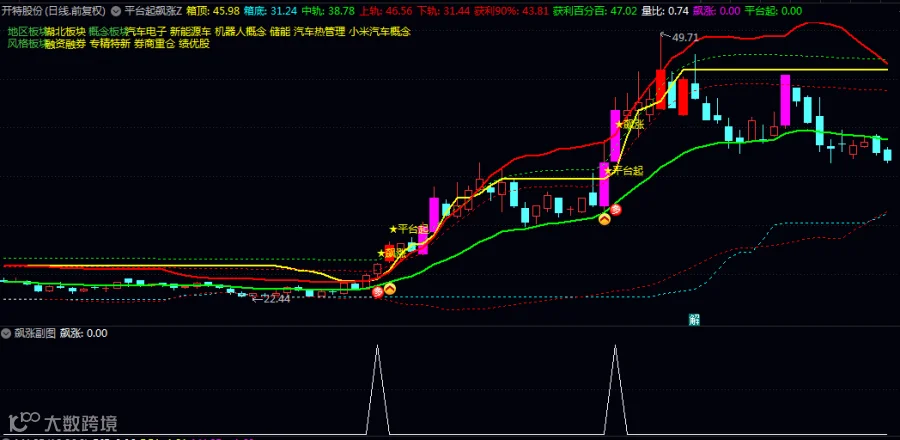Expand the dropdown arrow next to 飙涨副图
The width and height of the screenshot is (900, 440).
[x=6, y=333]
